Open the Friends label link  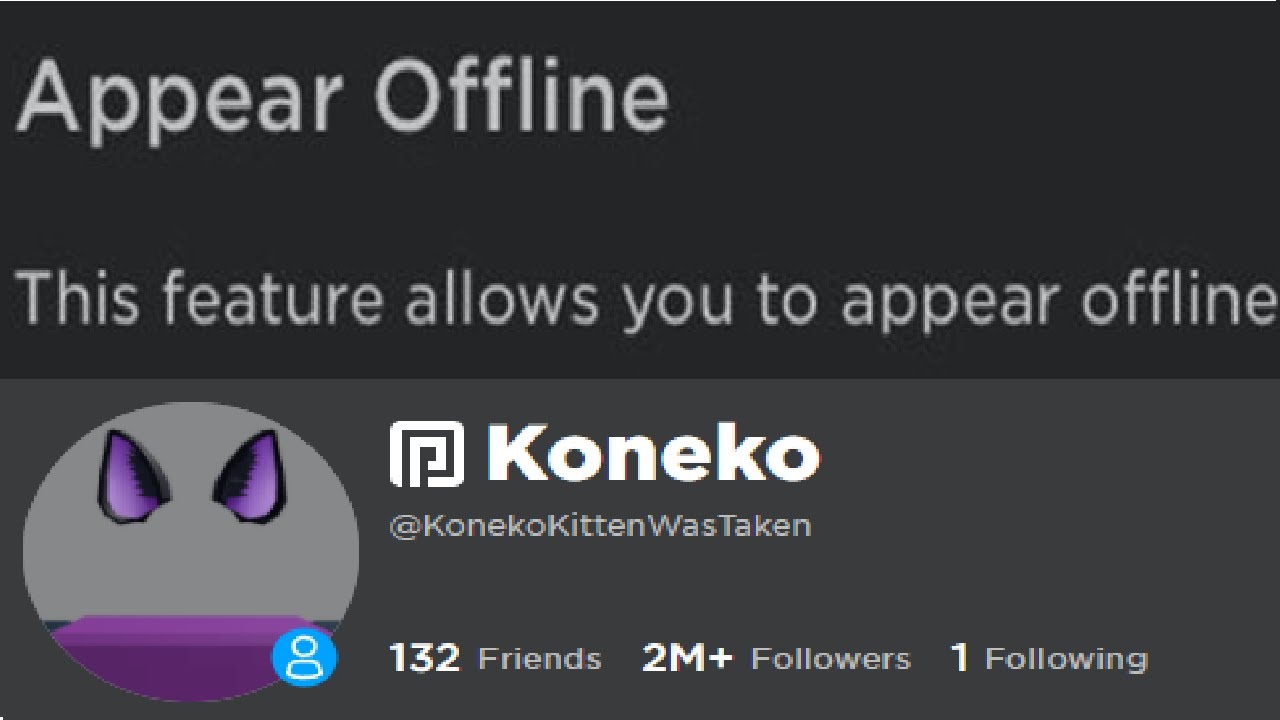coord(540,659)
